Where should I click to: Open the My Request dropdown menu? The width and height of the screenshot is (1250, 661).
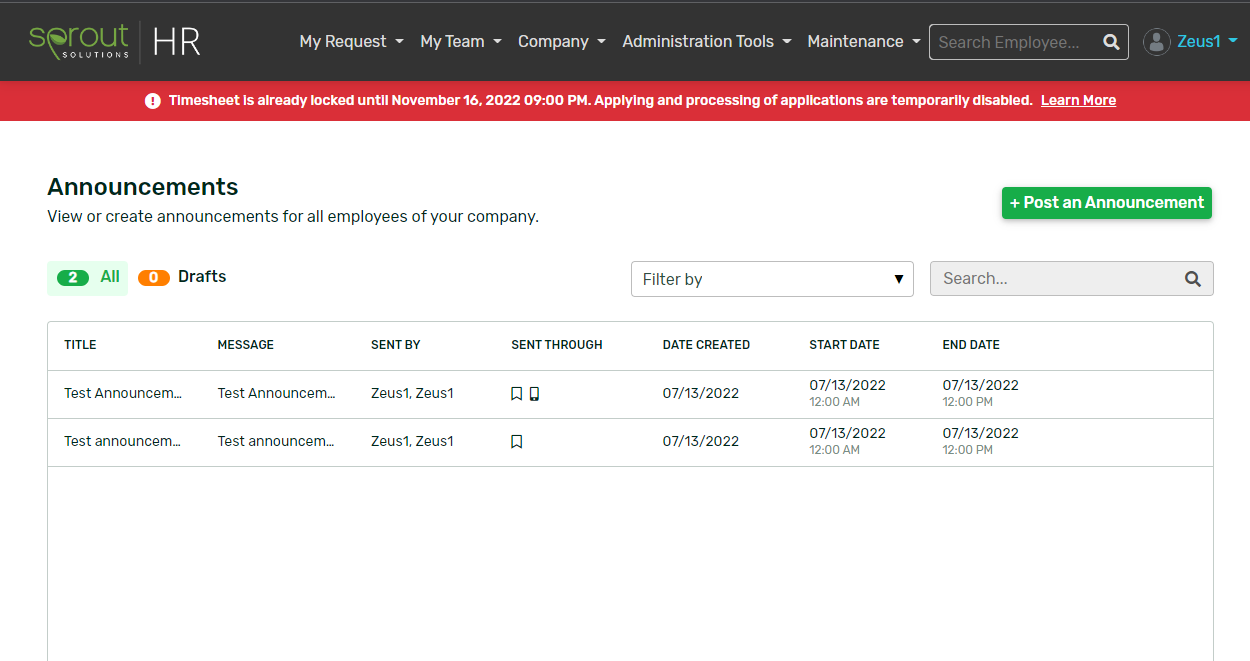point(351,42)
